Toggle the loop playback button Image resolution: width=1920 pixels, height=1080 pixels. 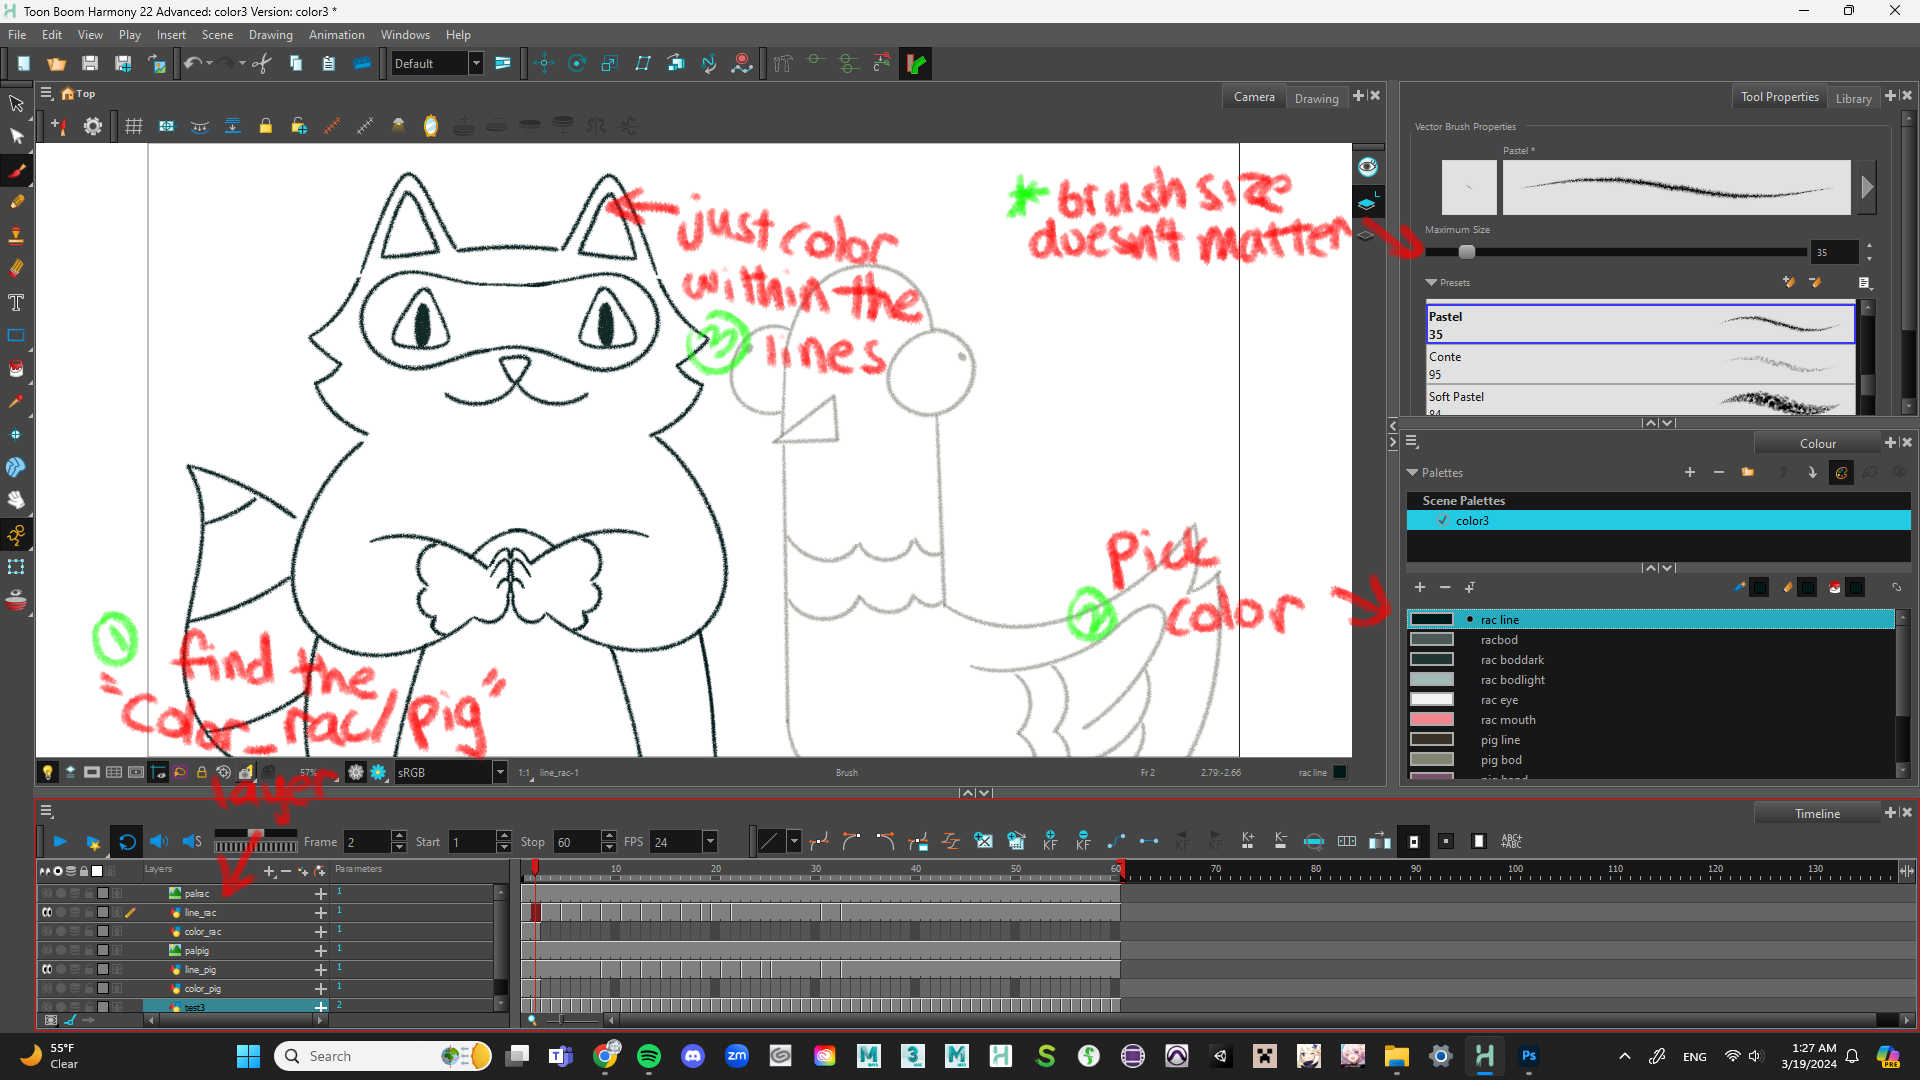tap(127, 842)
